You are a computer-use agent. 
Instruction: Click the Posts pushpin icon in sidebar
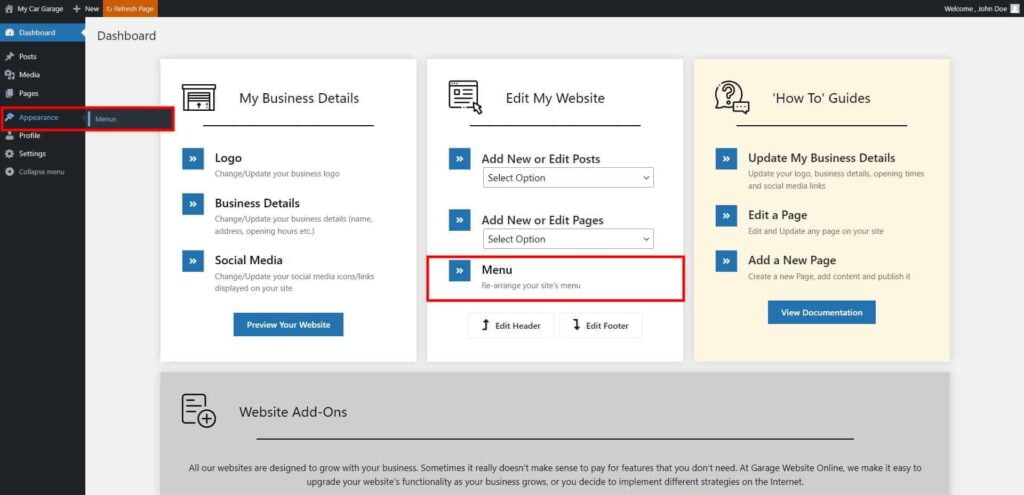(9, 57)
